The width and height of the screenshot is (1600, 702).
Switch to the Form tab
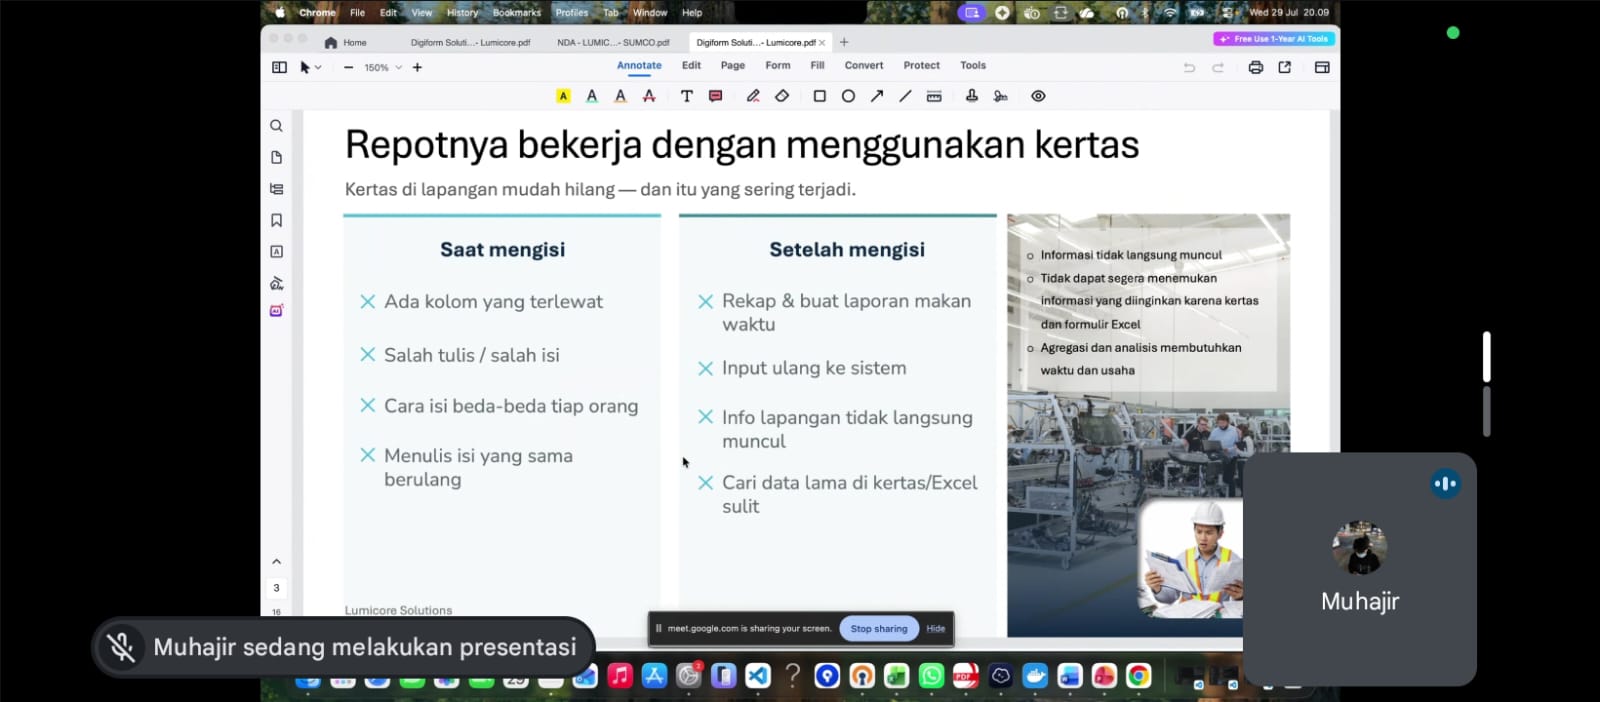tap(778, 66)
